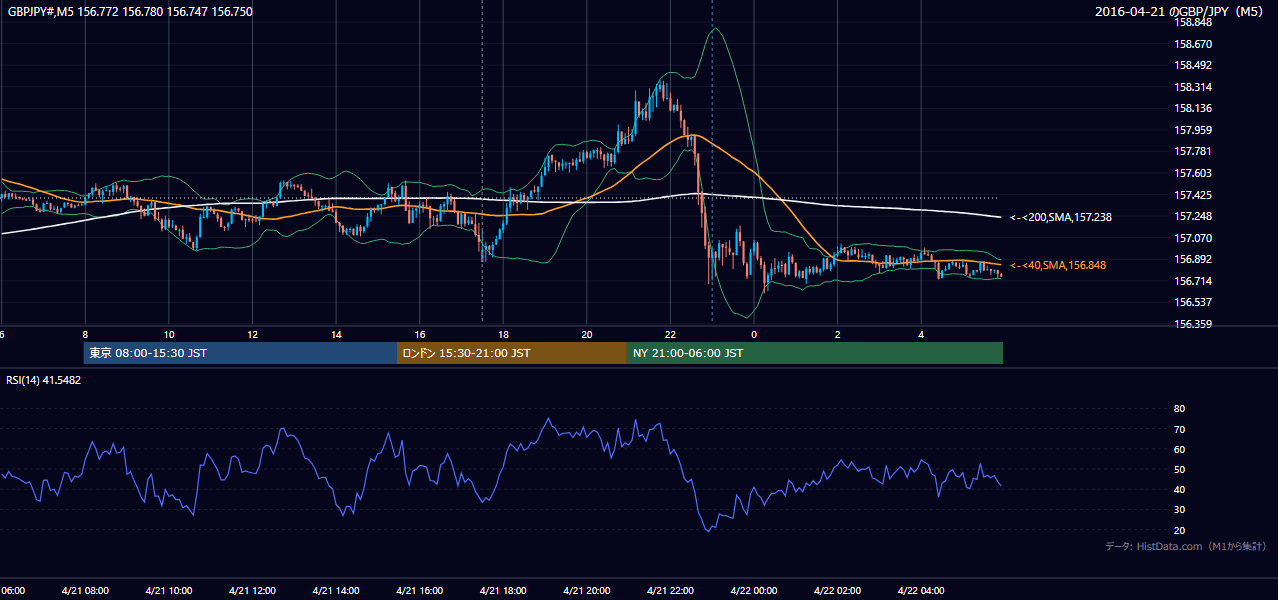Click hour label 10 under price chart

coord(169,334)
